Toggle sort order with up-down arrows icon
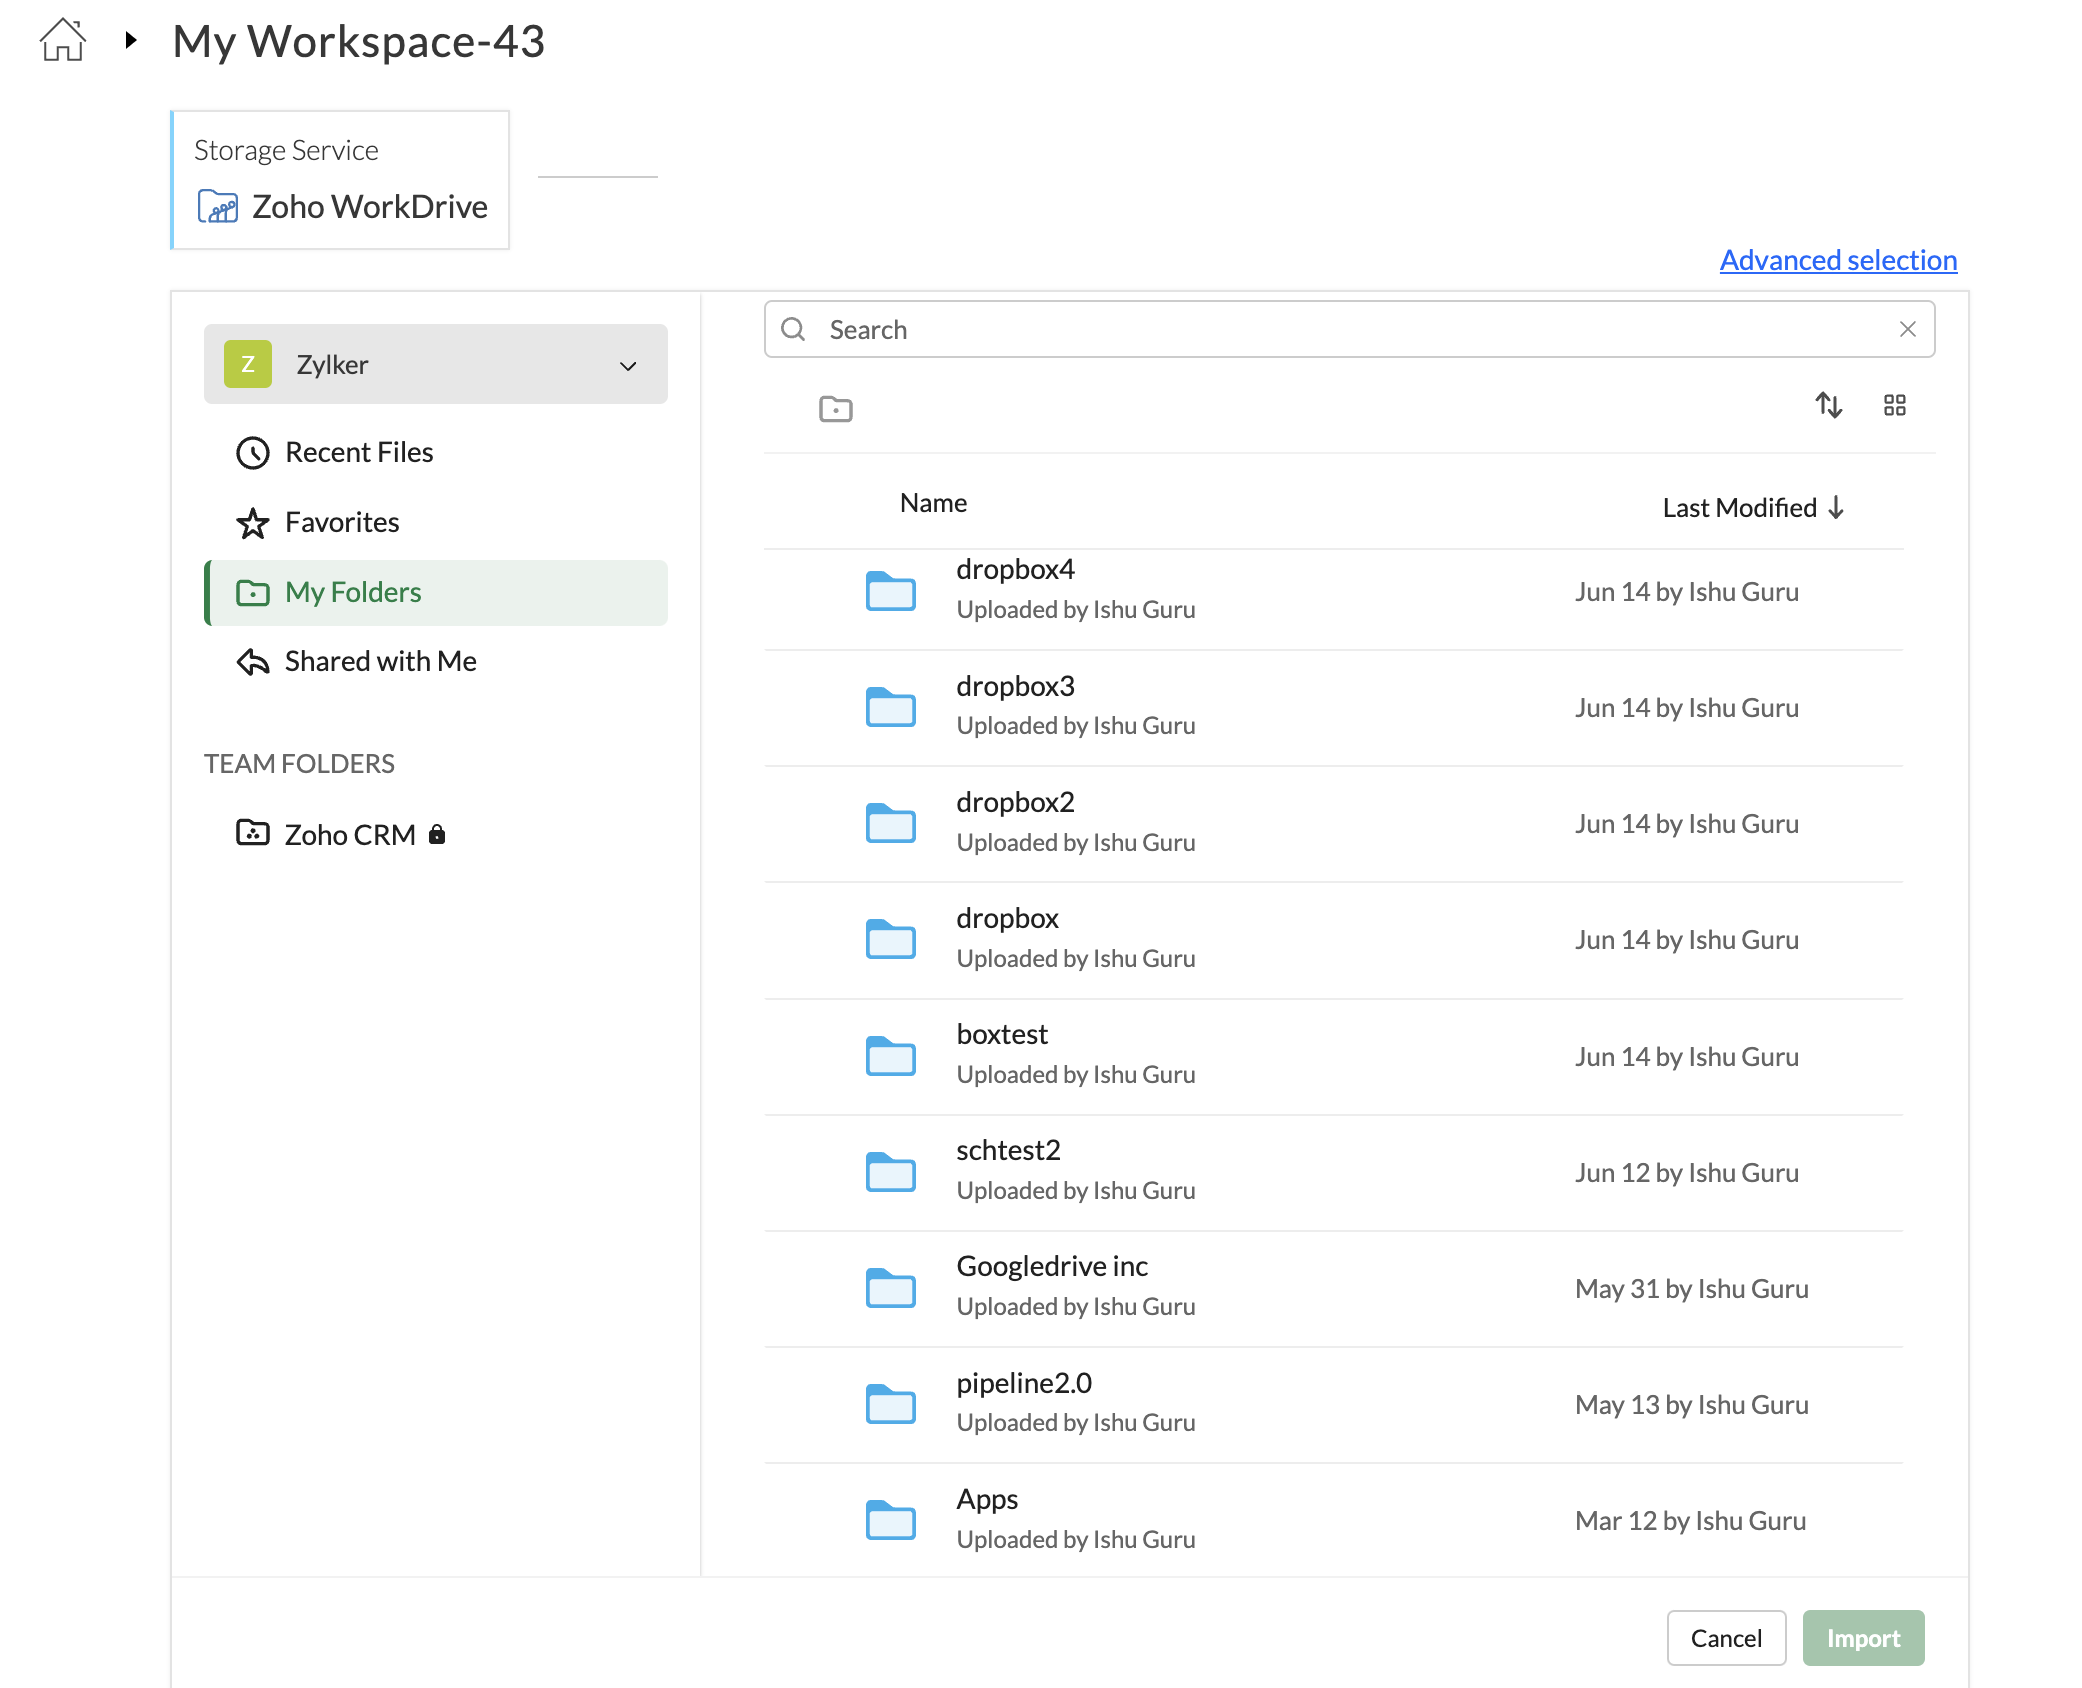 coord(1828,405)
